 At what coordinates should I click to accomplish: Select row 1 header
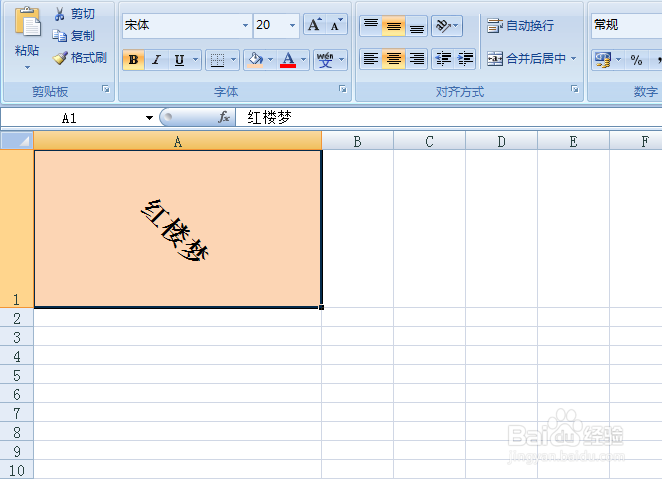[16, 228]
